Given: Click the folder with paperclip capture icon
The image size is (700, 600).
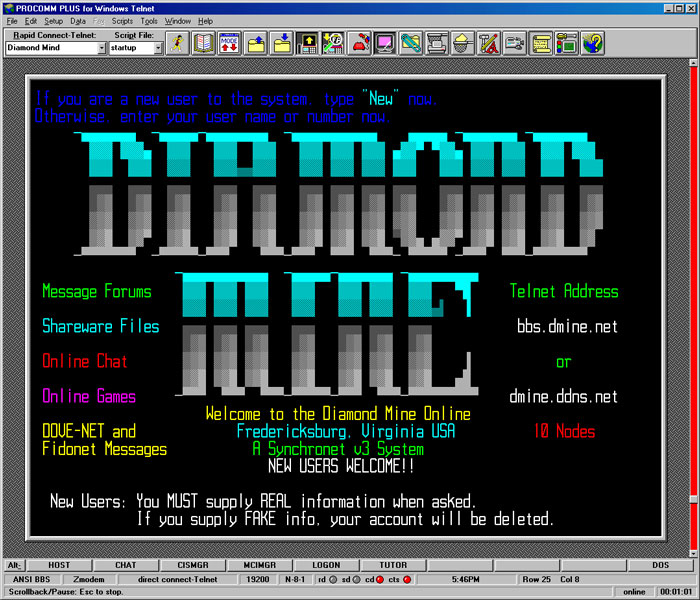Looking at the screenshot, I should pos(411,43).
